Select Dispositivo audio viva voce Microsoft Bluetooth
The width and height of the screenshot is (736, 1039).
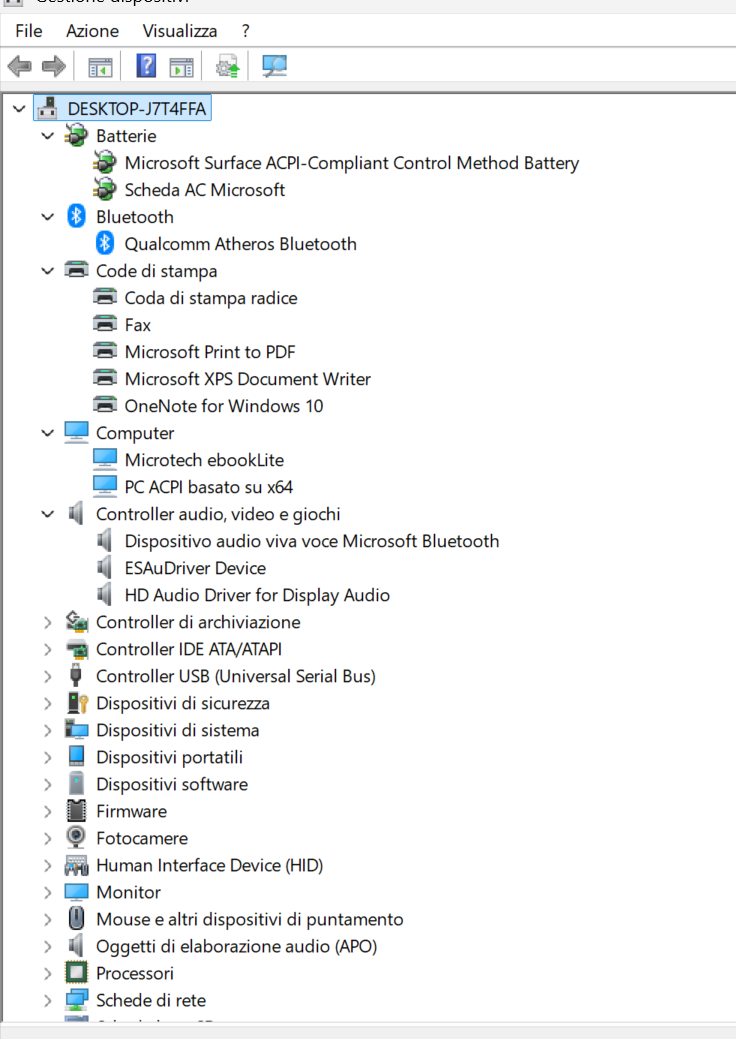tap(312, 541)
